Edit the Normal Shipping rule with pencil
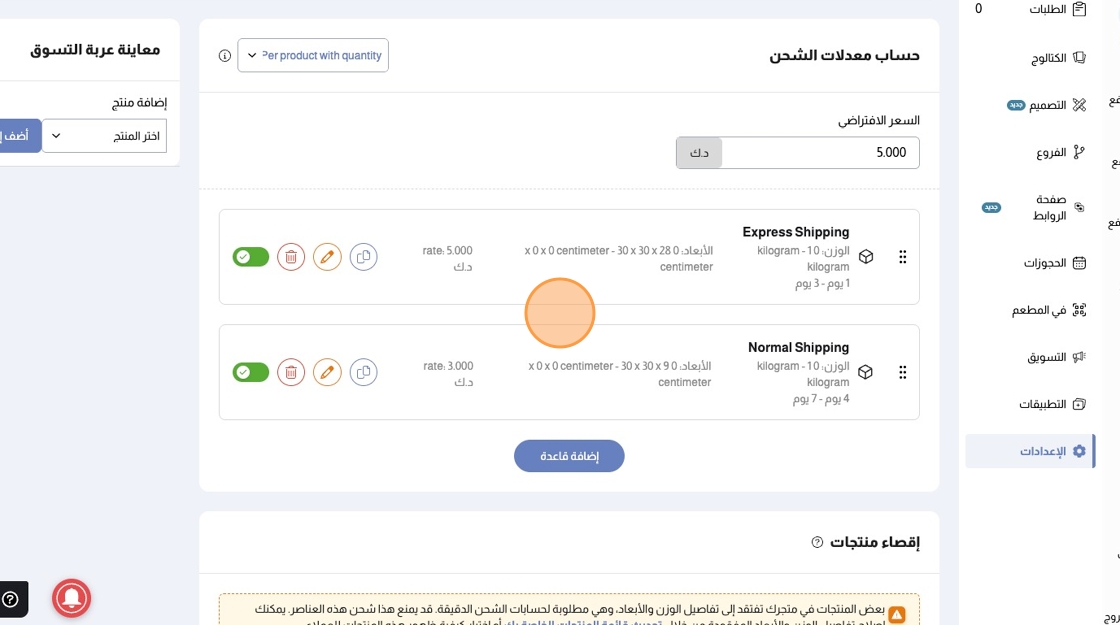 (327, 372)
